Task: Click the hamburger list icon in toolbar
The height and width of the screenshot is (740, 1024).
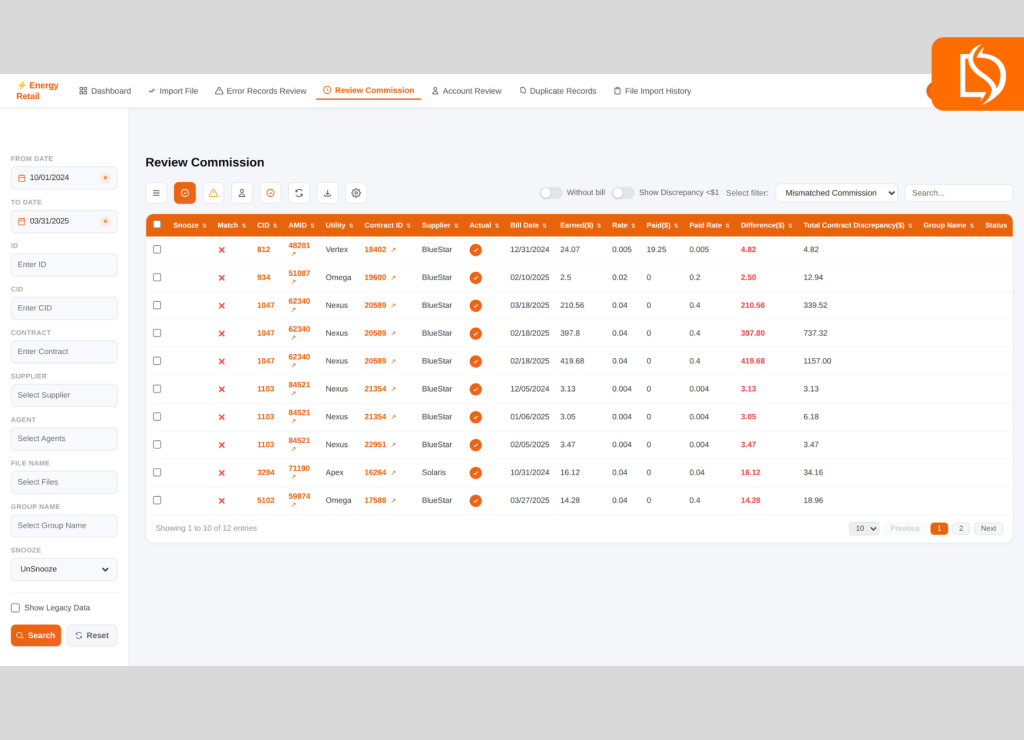Action: [156, 193]
